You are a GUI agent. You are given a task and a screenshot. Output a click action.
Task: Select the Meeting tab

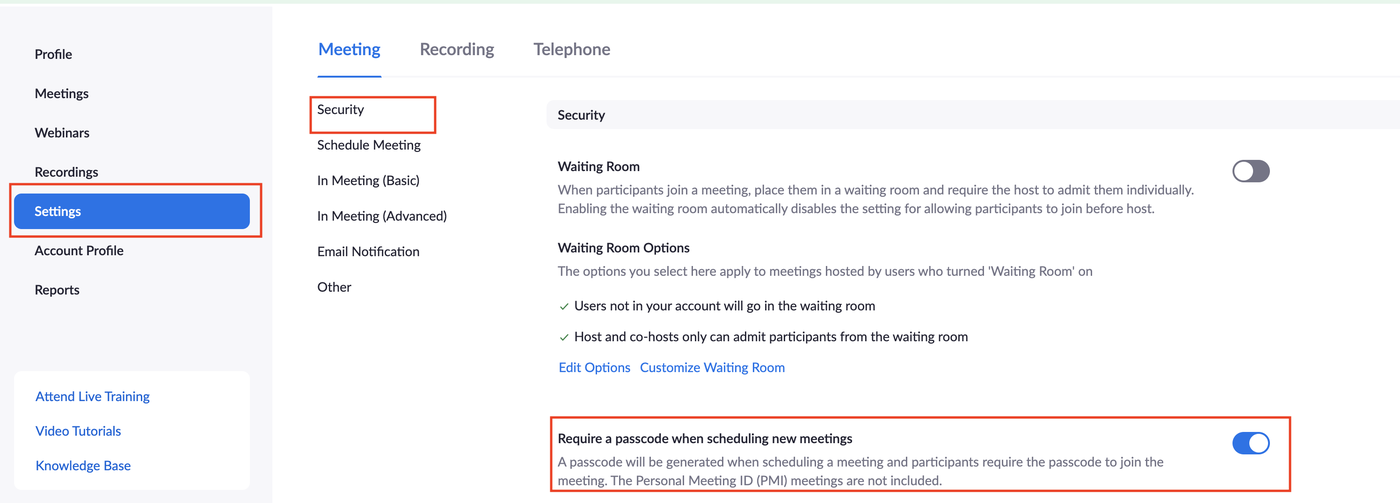(349, 49)
